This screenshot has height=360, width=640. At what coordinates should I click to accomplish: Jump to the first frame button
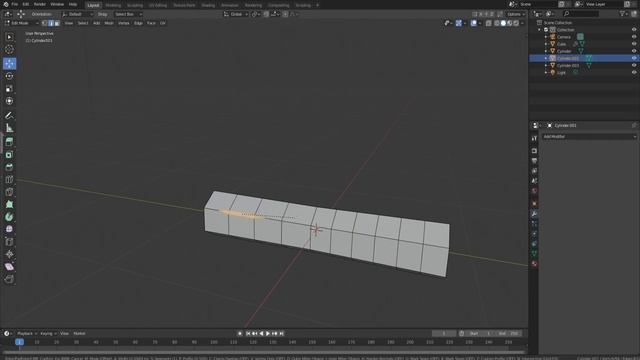coord(248,333)
